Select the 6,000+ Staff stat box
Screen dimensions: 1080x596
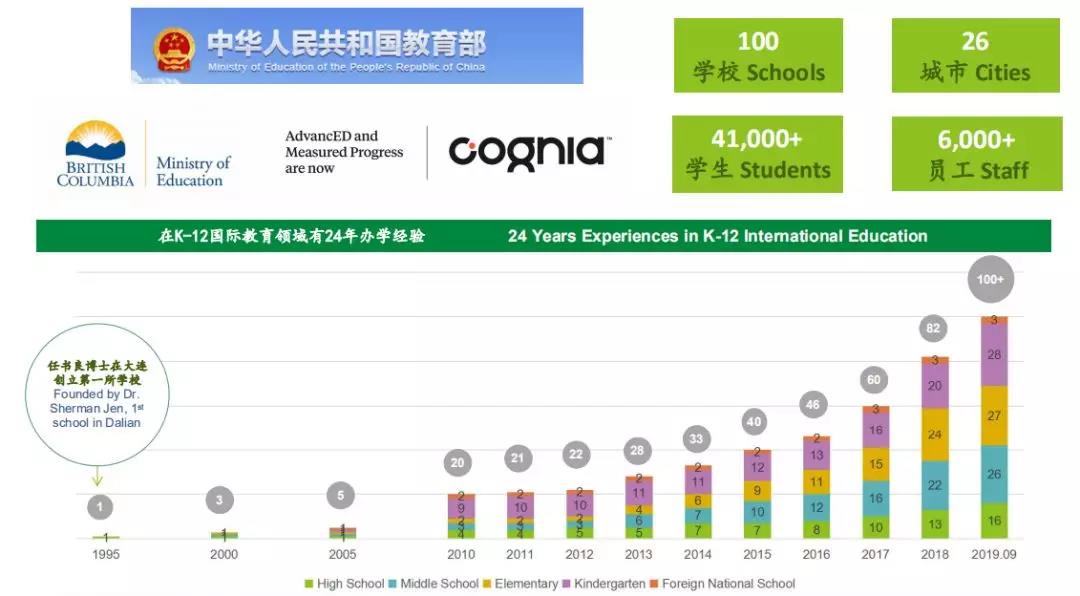click(976, 154)
